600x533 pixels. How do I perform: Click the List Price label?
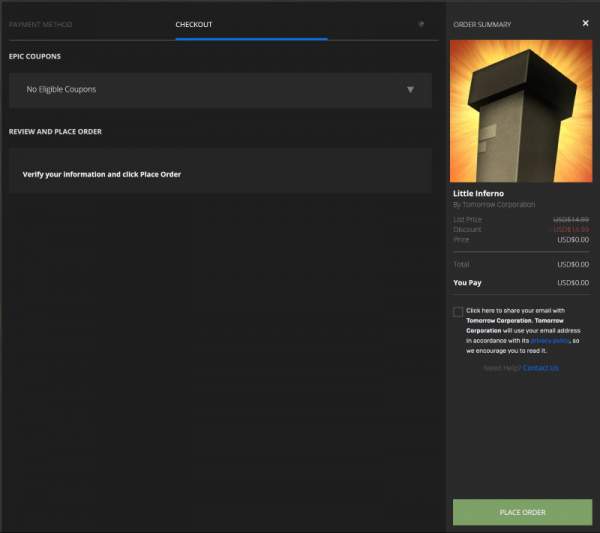click(x=467, y=220)
